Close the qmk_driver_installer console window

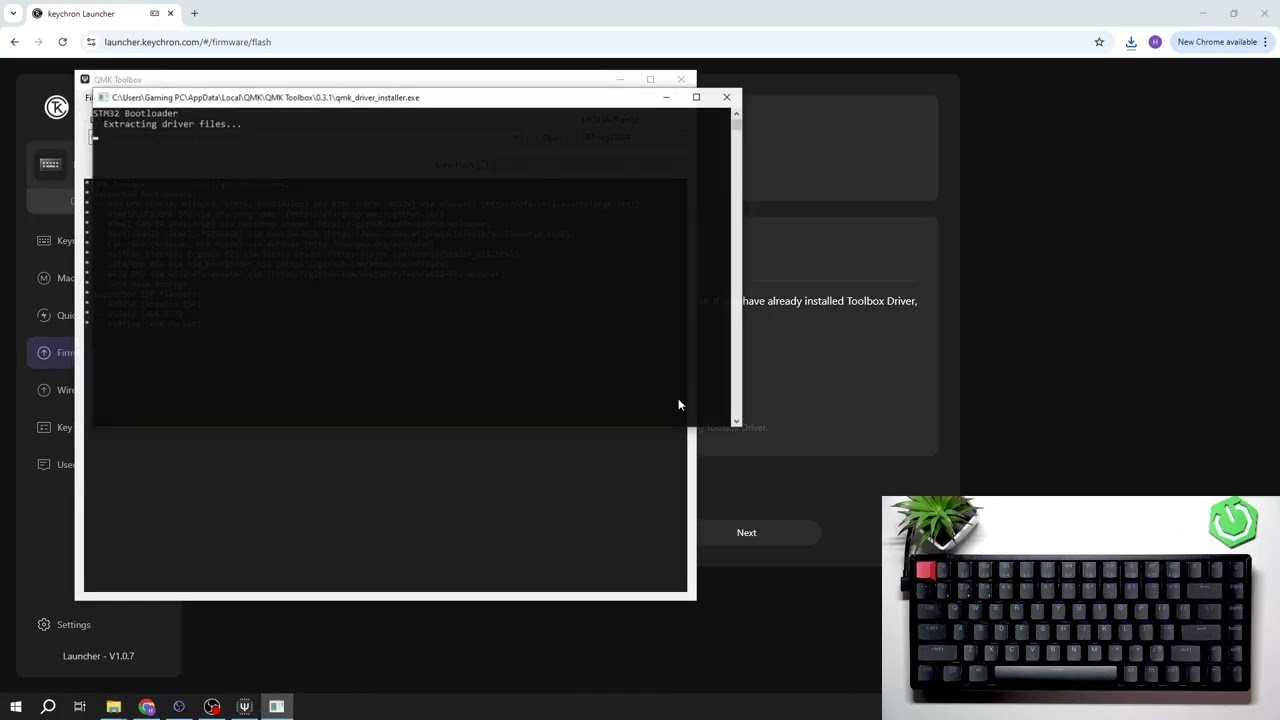click(727, 97)
